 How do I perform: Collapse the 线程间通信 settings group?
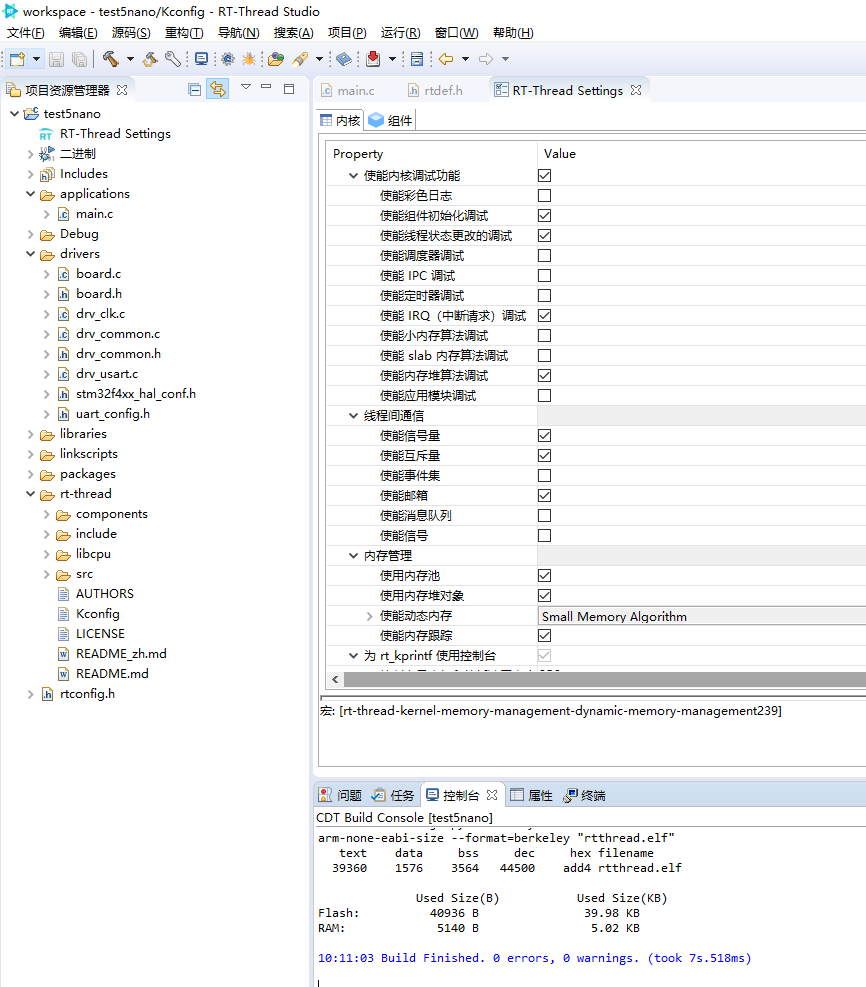coord(355,415)
